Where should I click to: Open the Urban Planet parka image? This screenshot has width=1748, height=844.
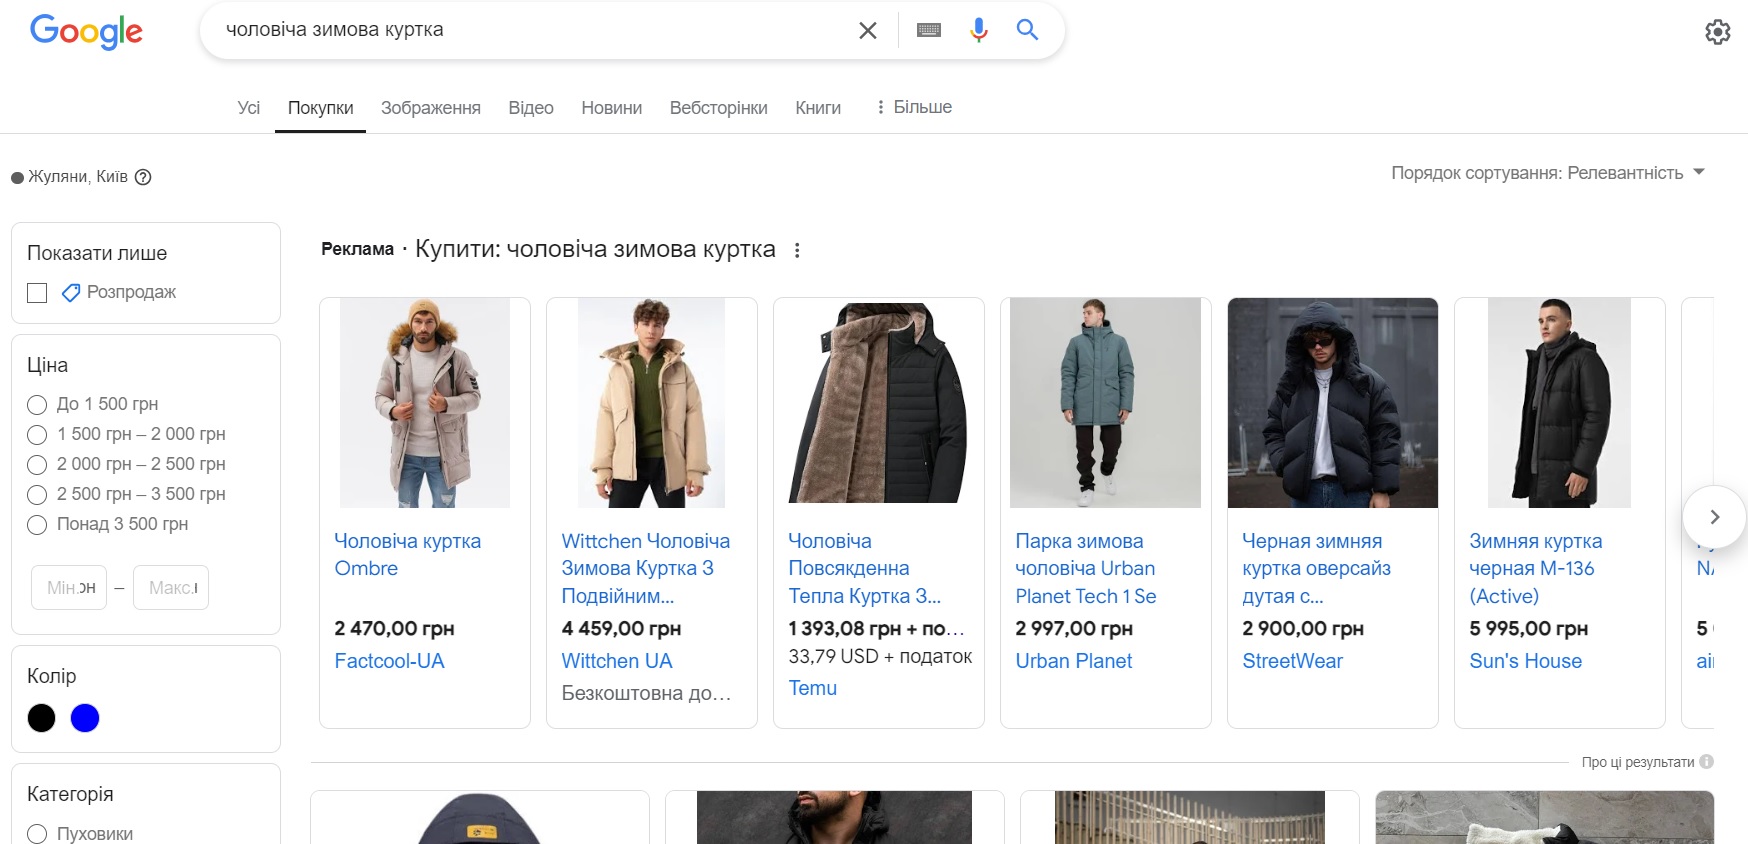tap(1105, 403)
